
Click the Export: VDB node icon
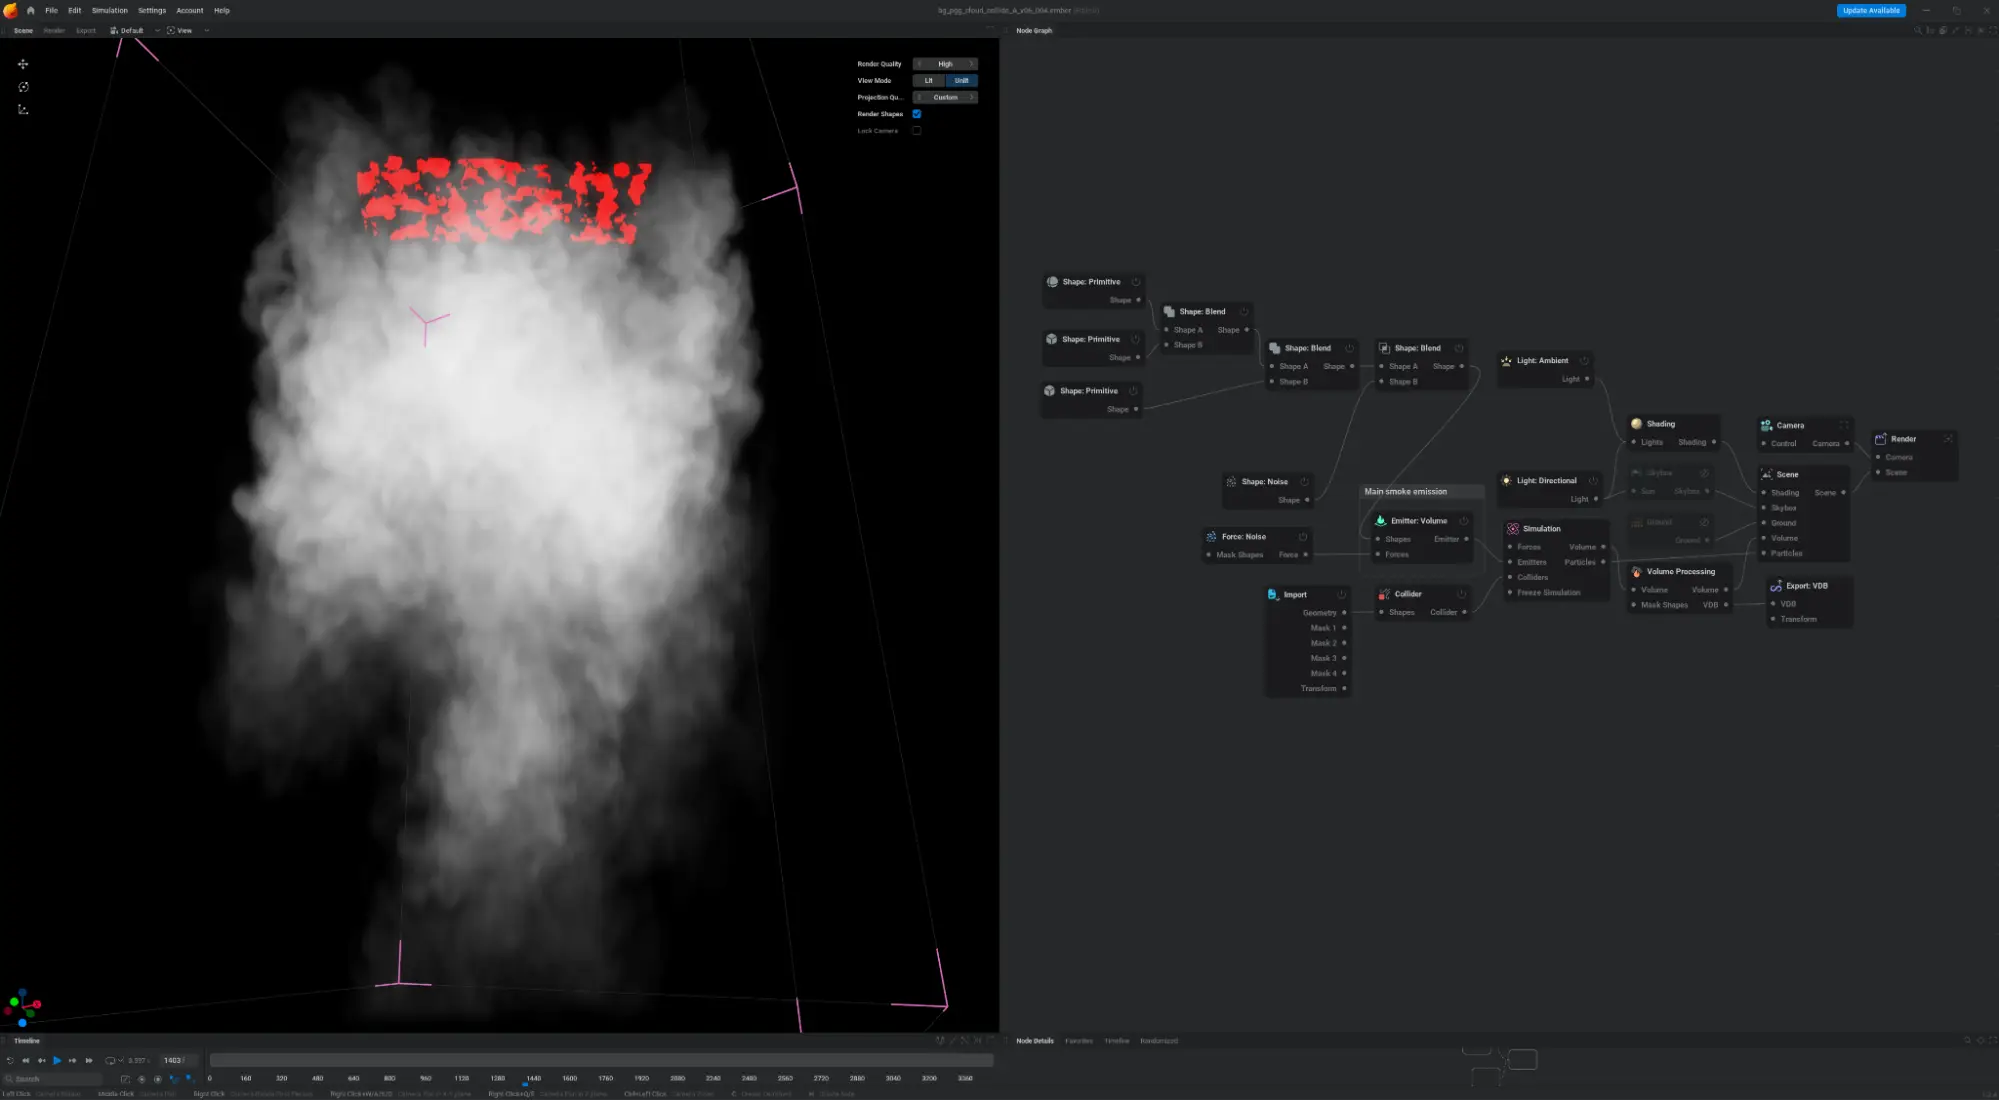click(x=1776, y=586)
